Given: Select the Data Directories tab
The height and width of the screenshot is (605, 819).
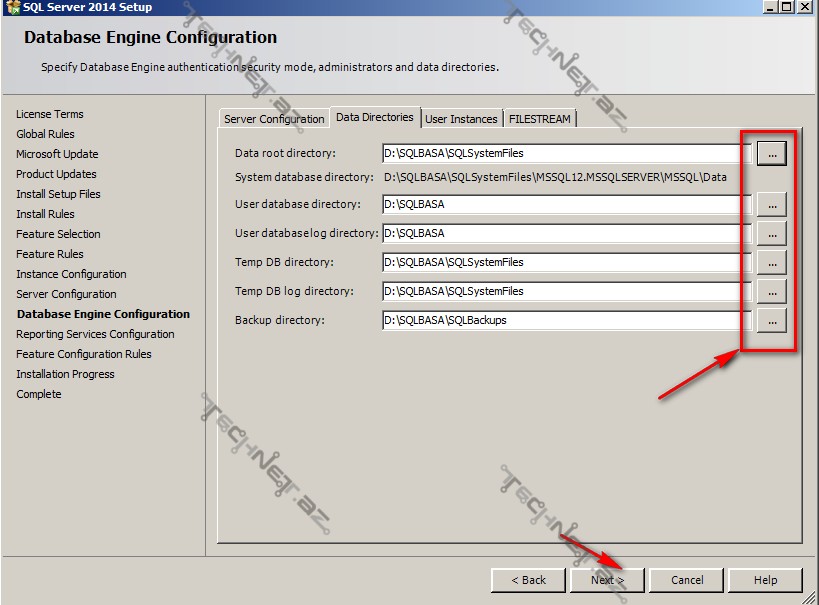Looking at the screenshot, I should coord(375,117).
